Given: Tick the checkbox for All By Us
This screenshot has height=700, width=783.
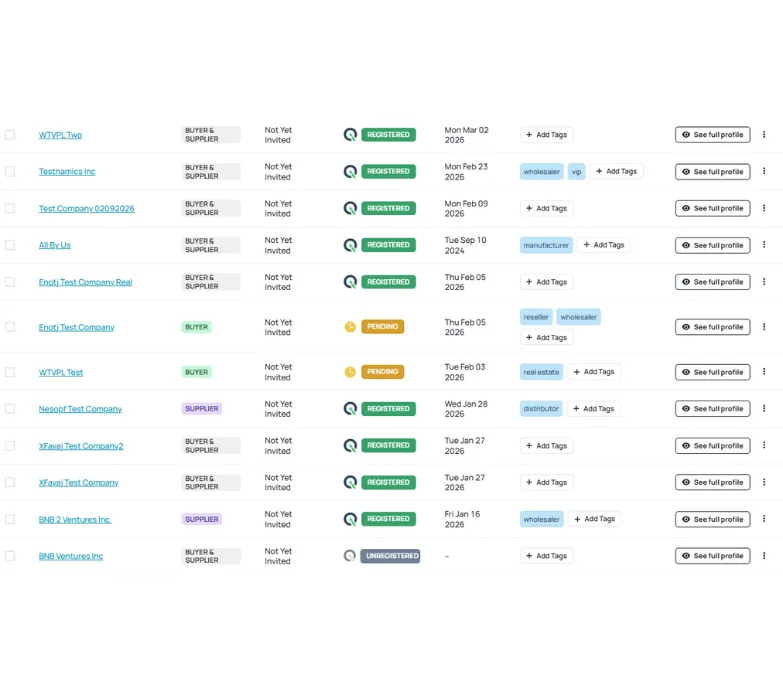Looking at the screenshot, I should pyautogui.click(x=10, y=245).
